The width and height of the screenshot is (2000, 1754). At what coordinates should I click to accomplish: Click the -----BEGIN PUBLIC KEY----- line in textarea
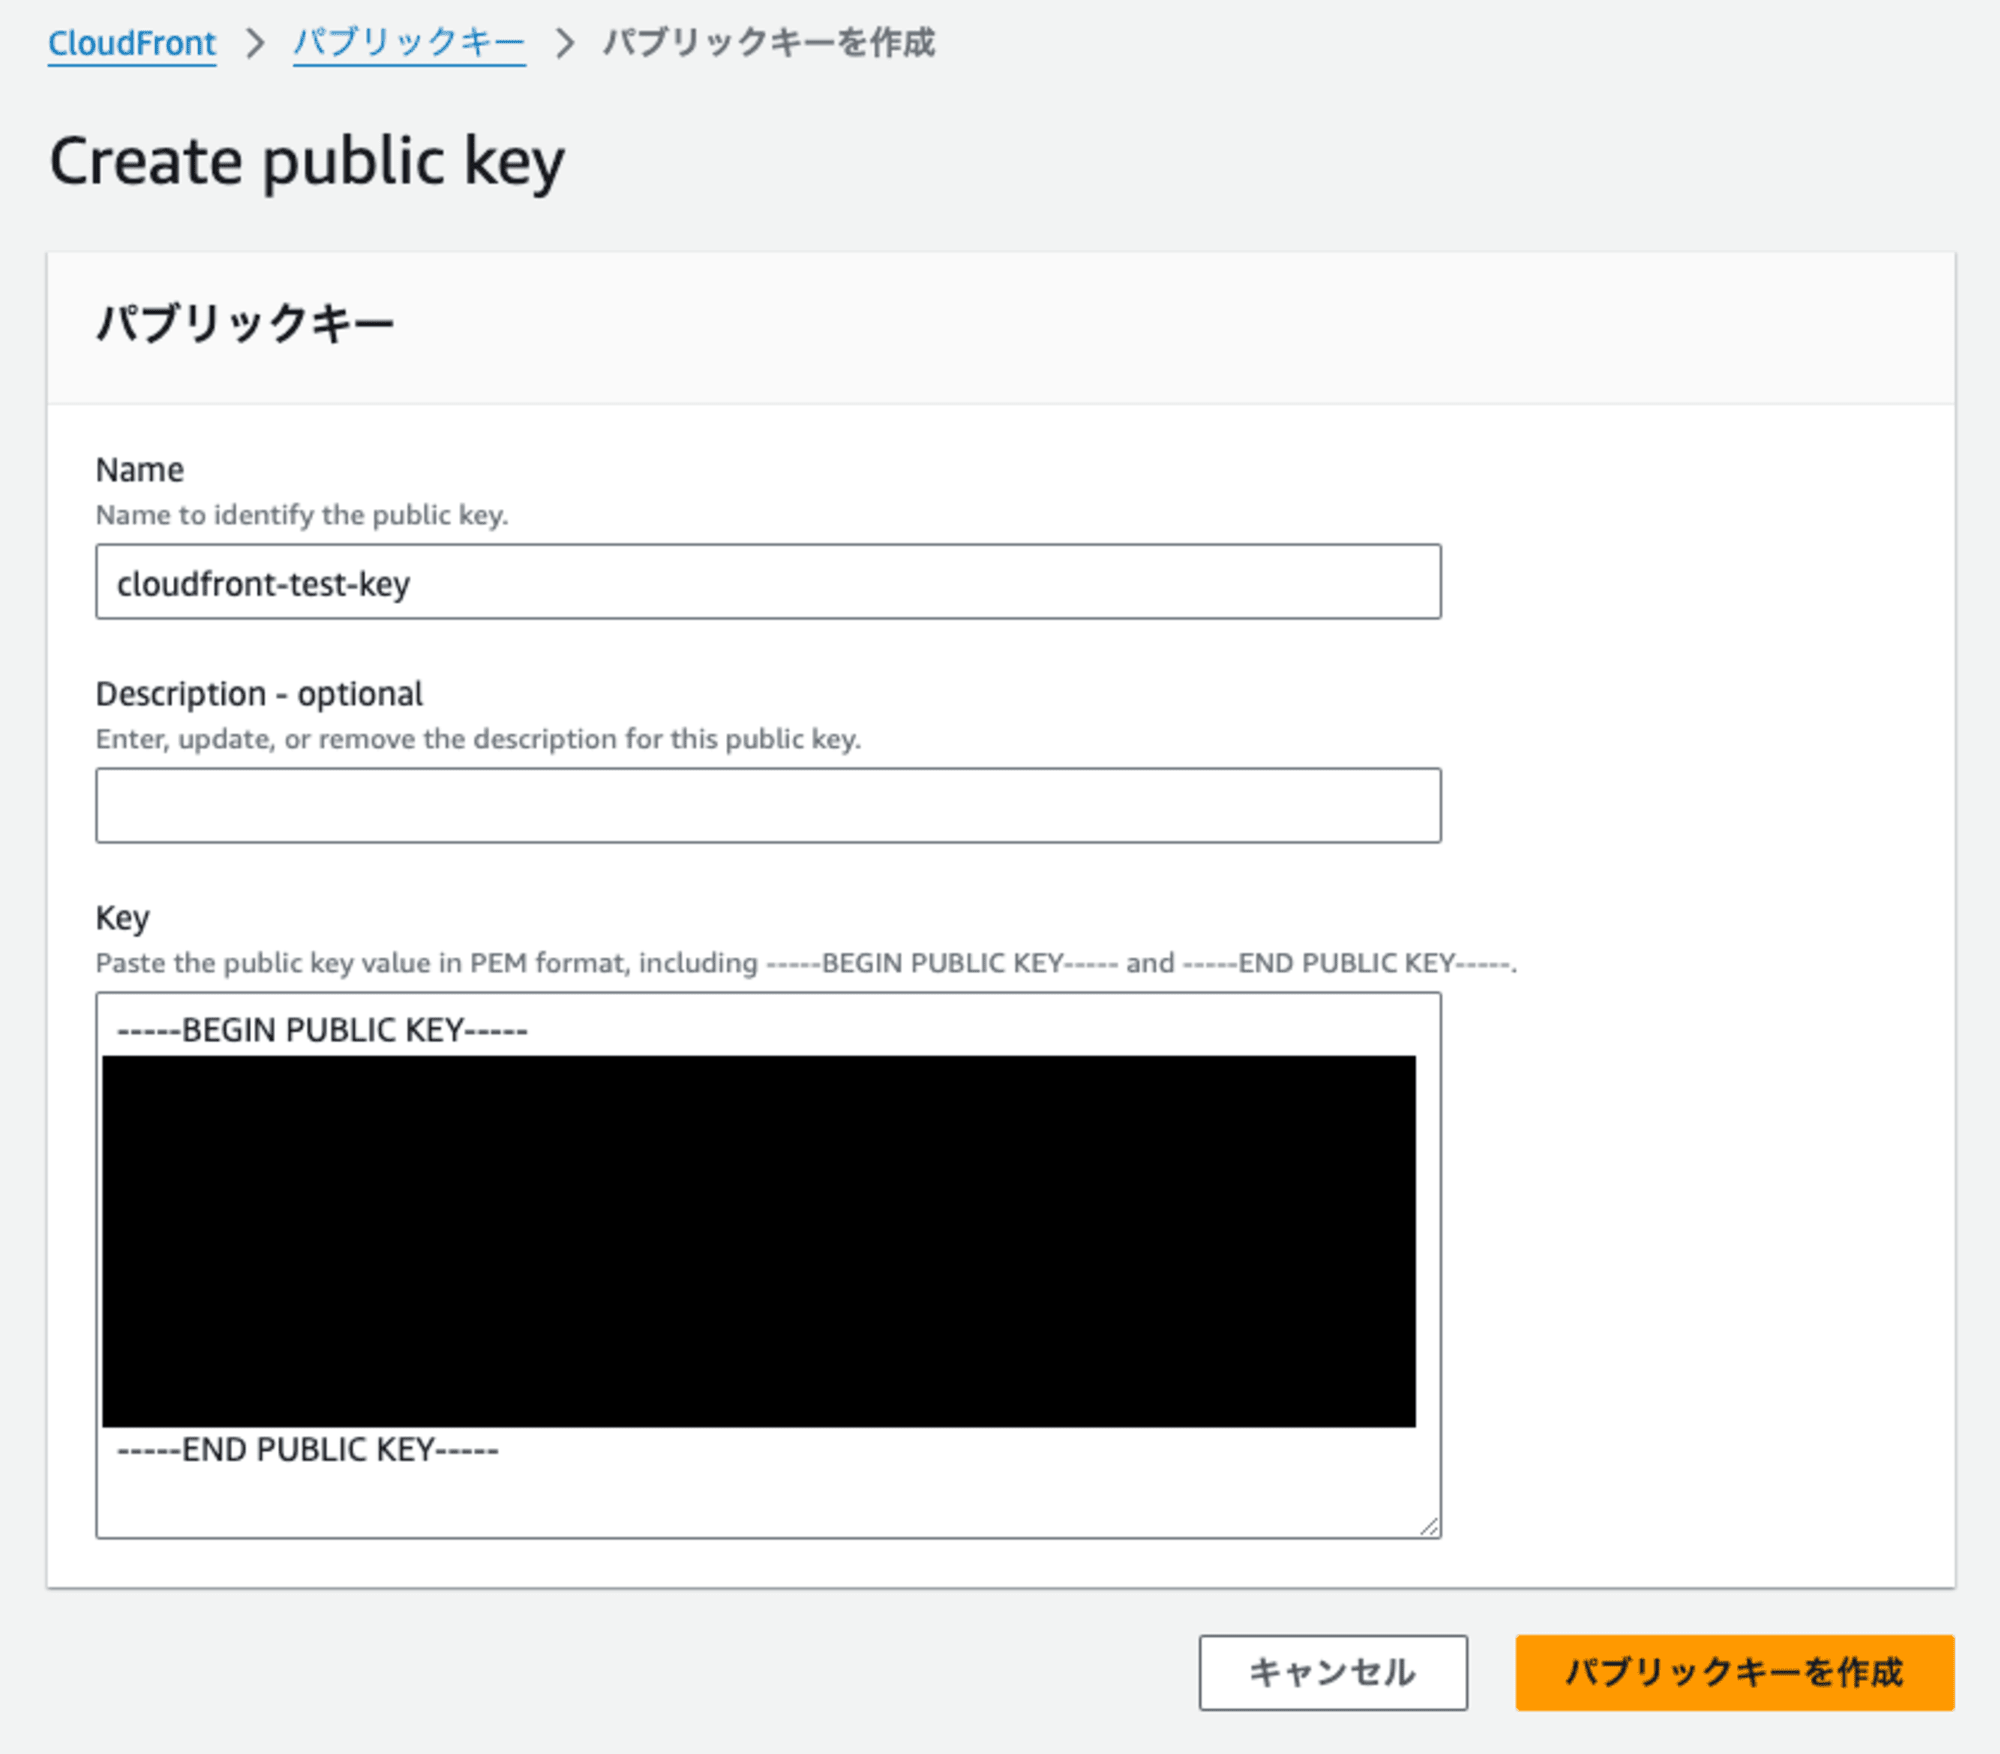click(322, 1030)
